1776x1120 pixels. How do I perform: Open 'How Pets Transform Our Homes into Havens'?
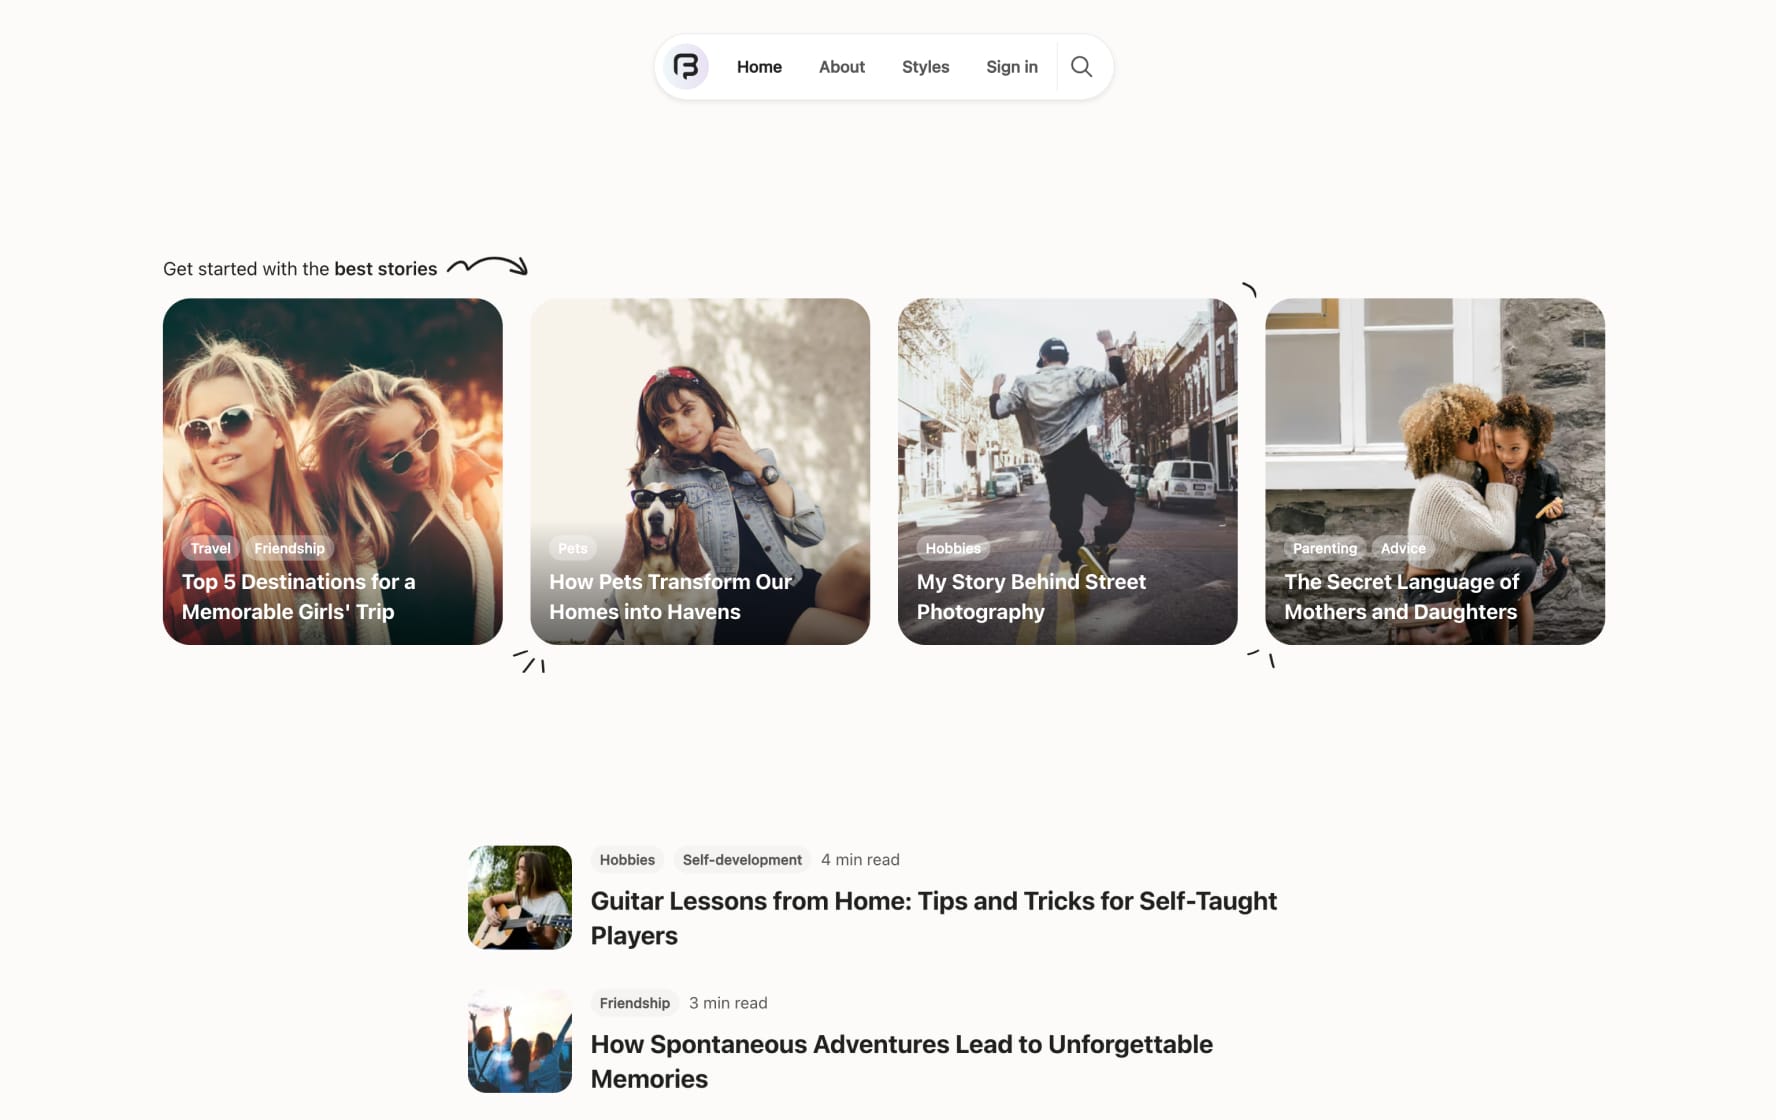[670, 596]
